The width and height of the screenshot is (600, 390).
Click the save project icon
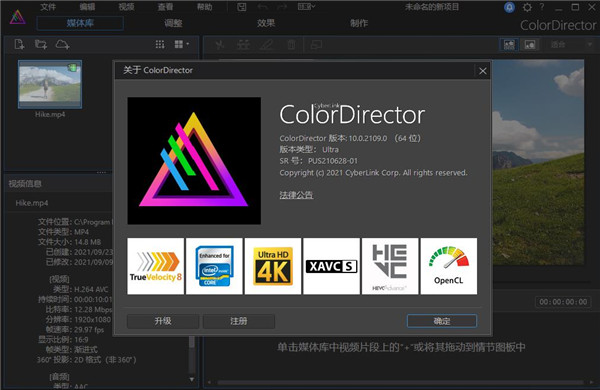click(241, 7)
